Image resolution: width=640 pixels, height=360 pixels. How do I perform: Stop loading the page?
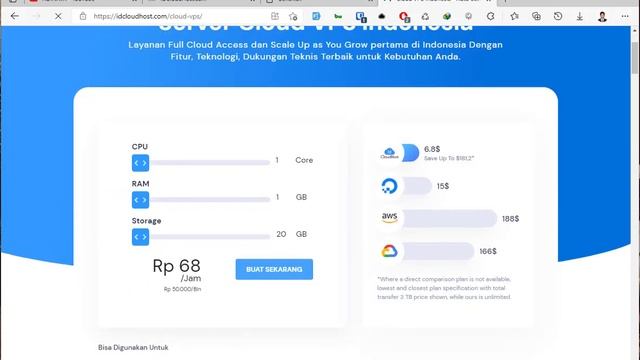coord(58,16)
